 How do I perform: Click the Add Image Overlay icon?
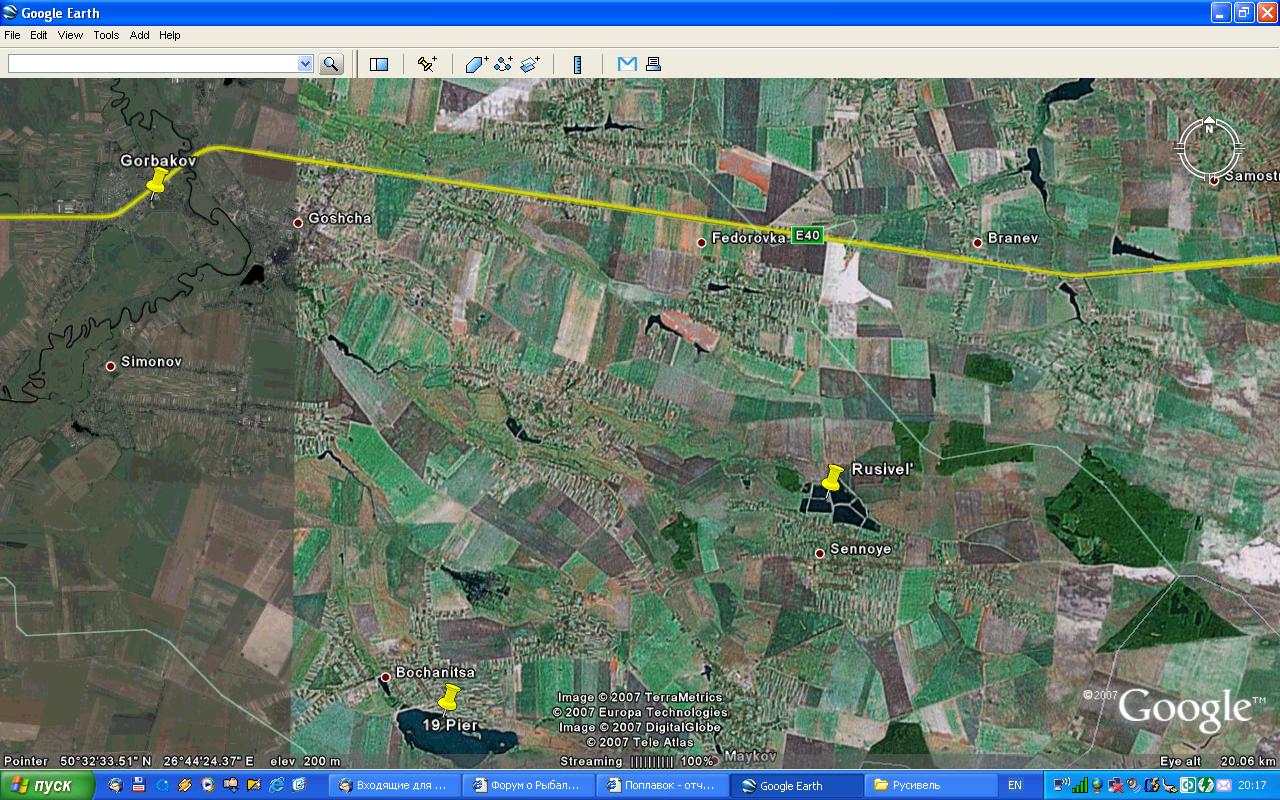(530, 64)
